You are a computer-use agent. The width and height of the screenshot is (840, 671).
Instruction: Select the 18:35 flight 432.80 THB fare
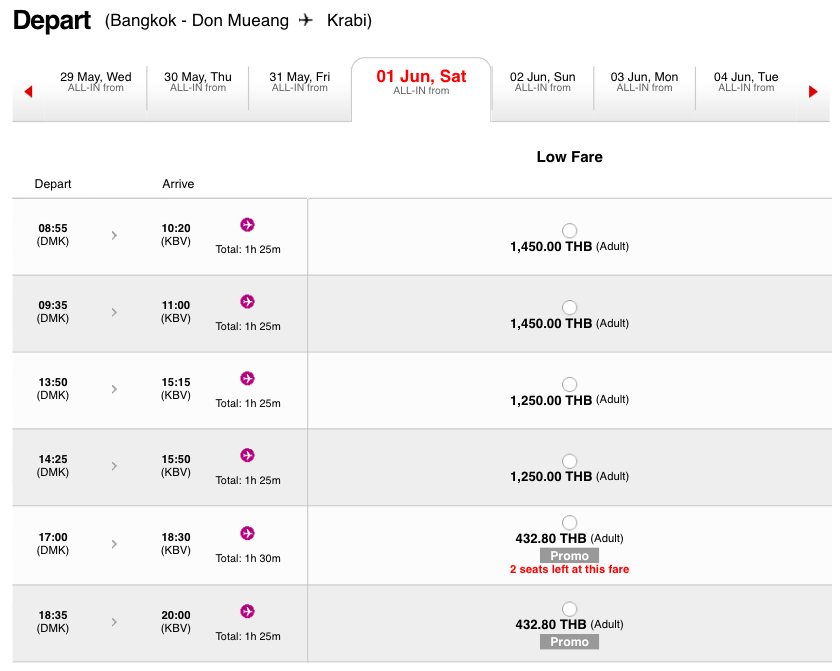[x=570, y=609]
